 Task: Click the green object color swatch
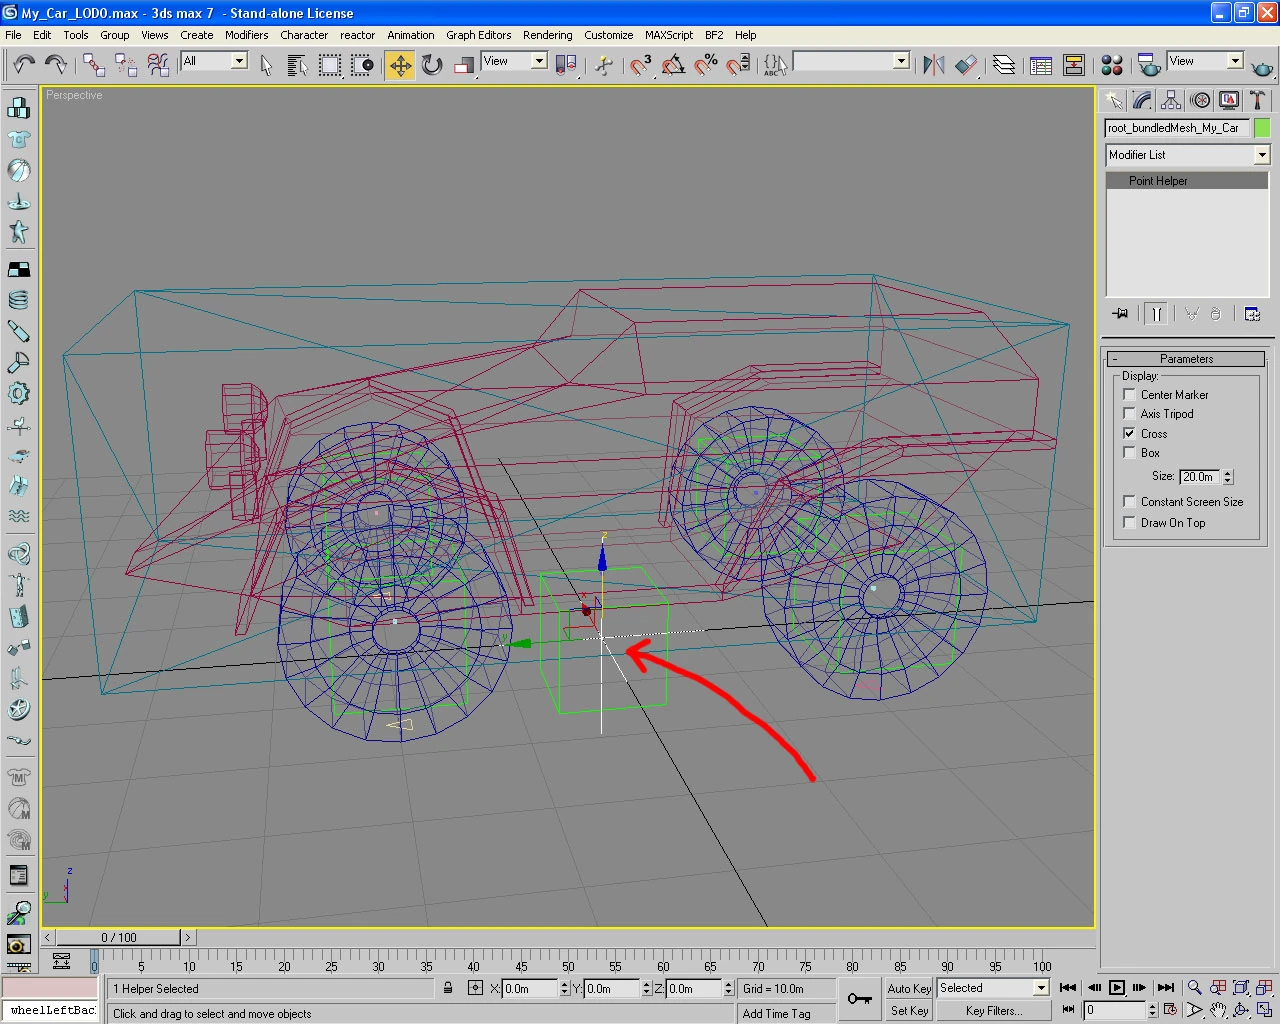pyautogui.click(x=1262, y=128)
